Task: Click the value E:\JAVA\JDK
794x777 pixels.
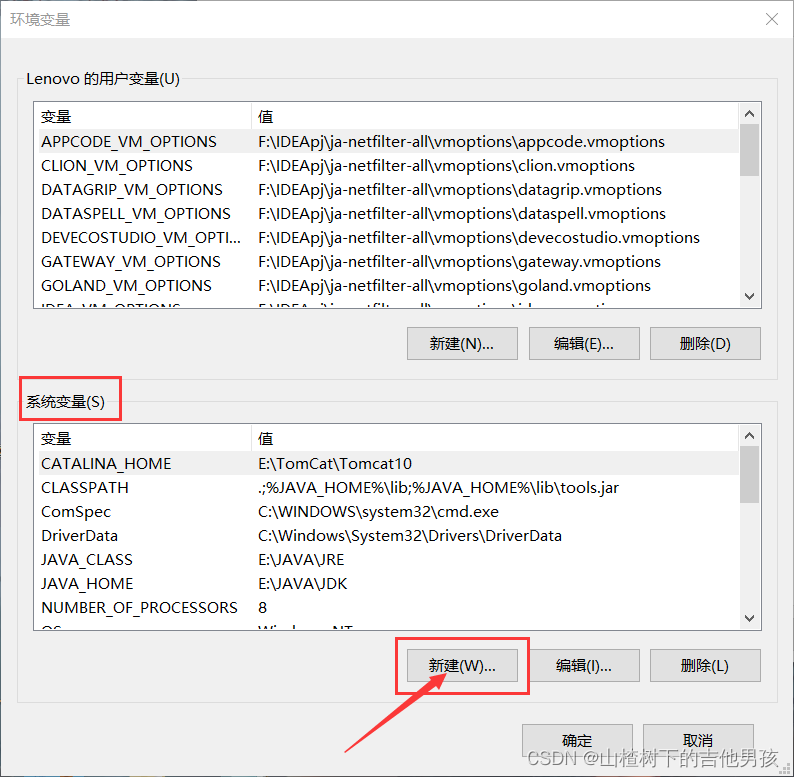Action: (302, 584)
